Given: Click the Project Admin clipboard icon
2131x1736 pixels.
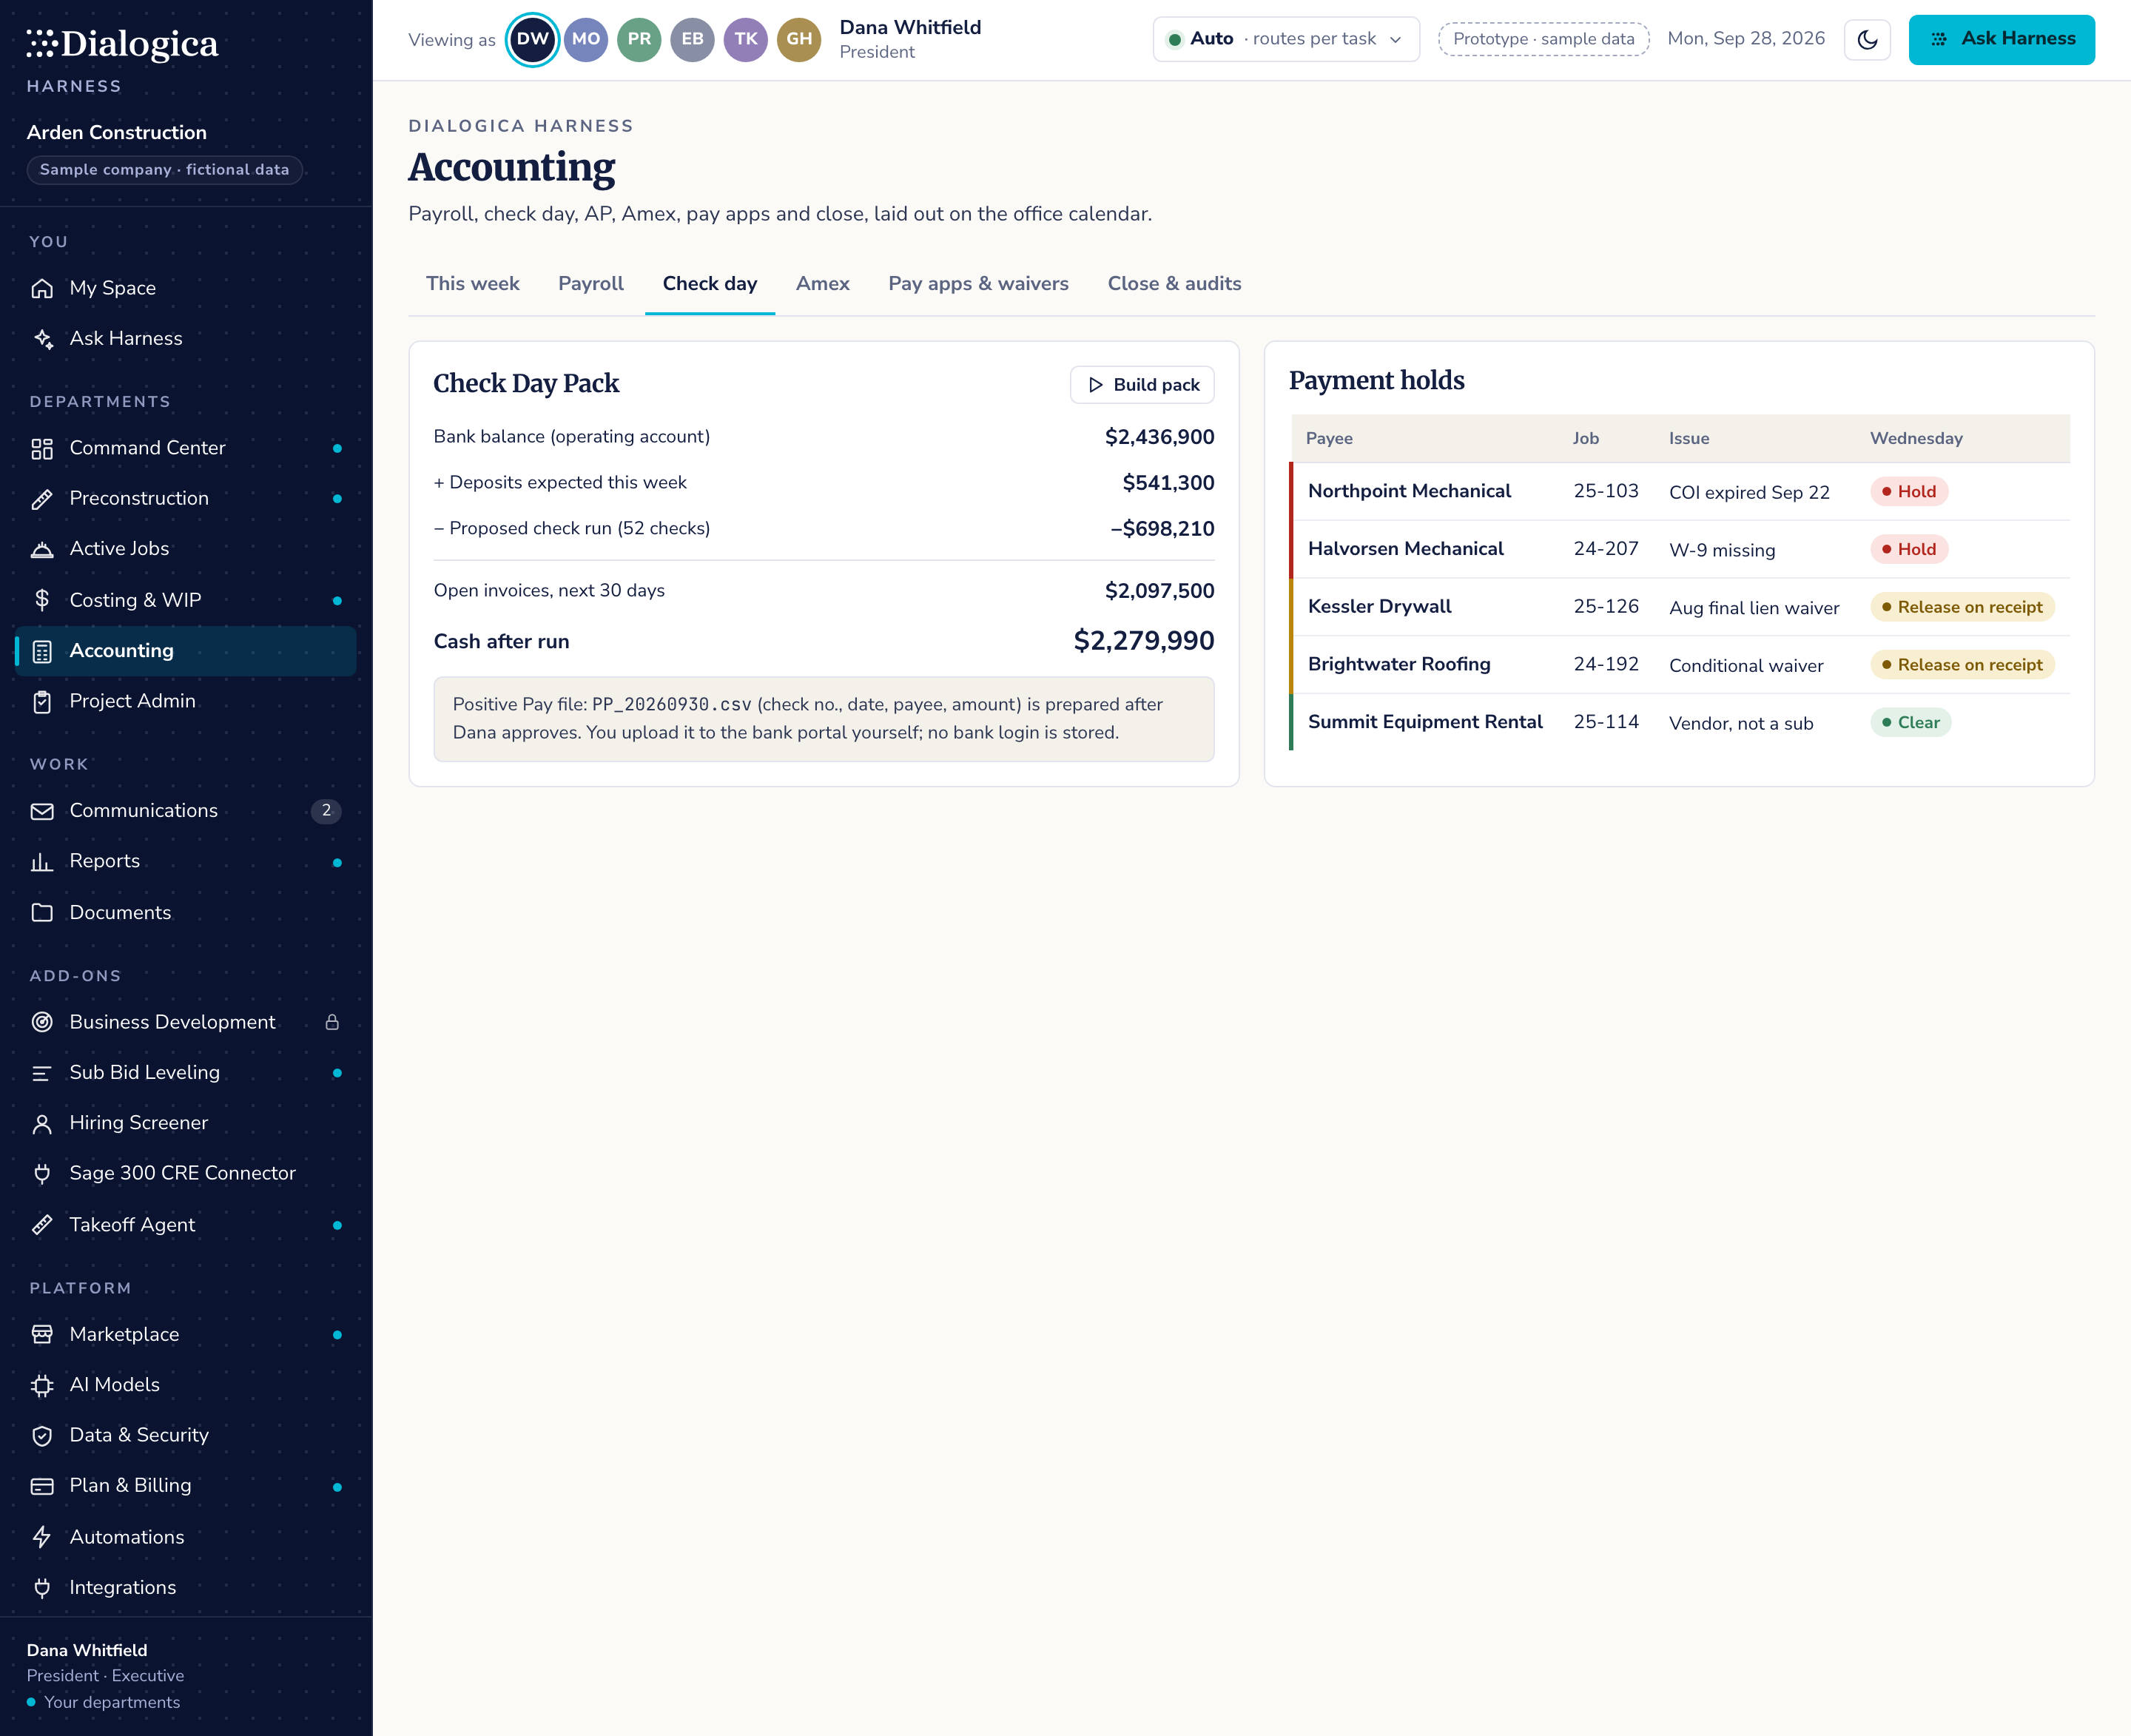Looking at the screenshot, I should click(x=42, y=702).
